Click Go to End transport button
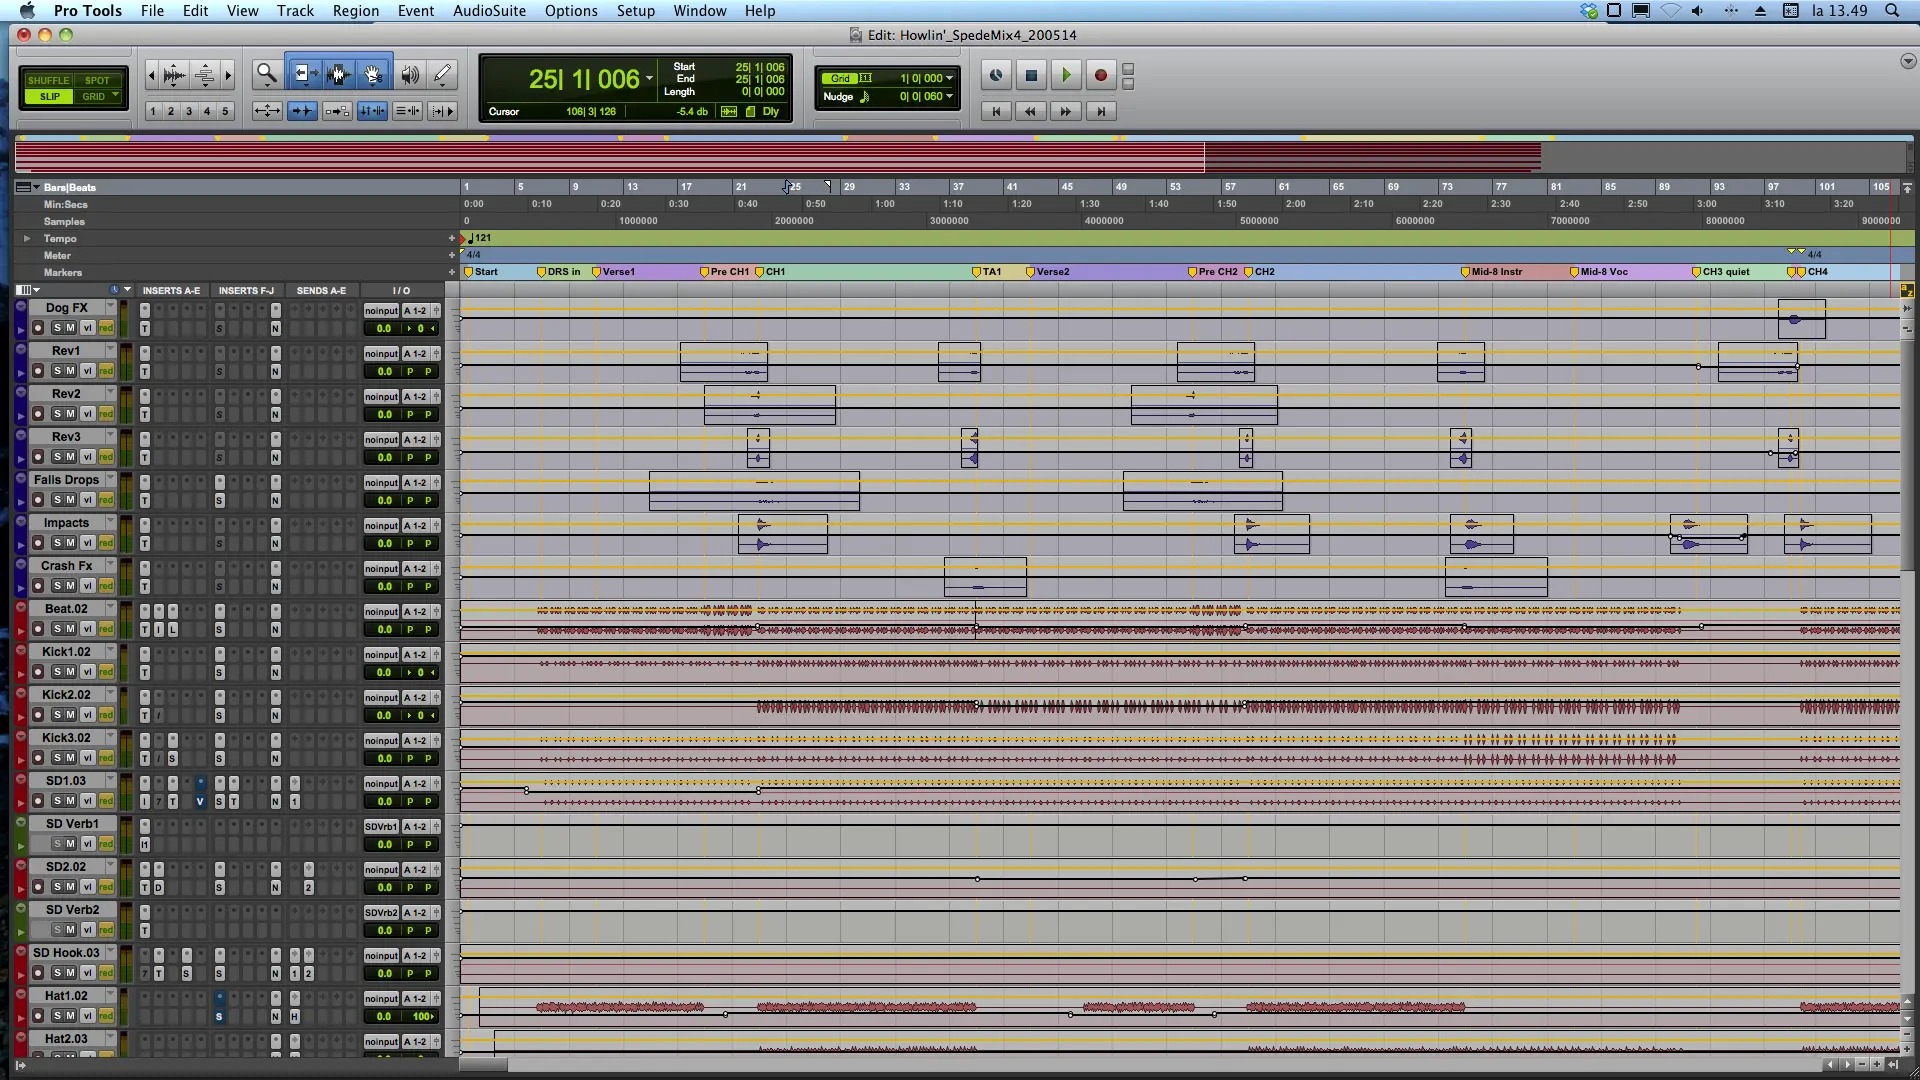 coord(1101,111)
